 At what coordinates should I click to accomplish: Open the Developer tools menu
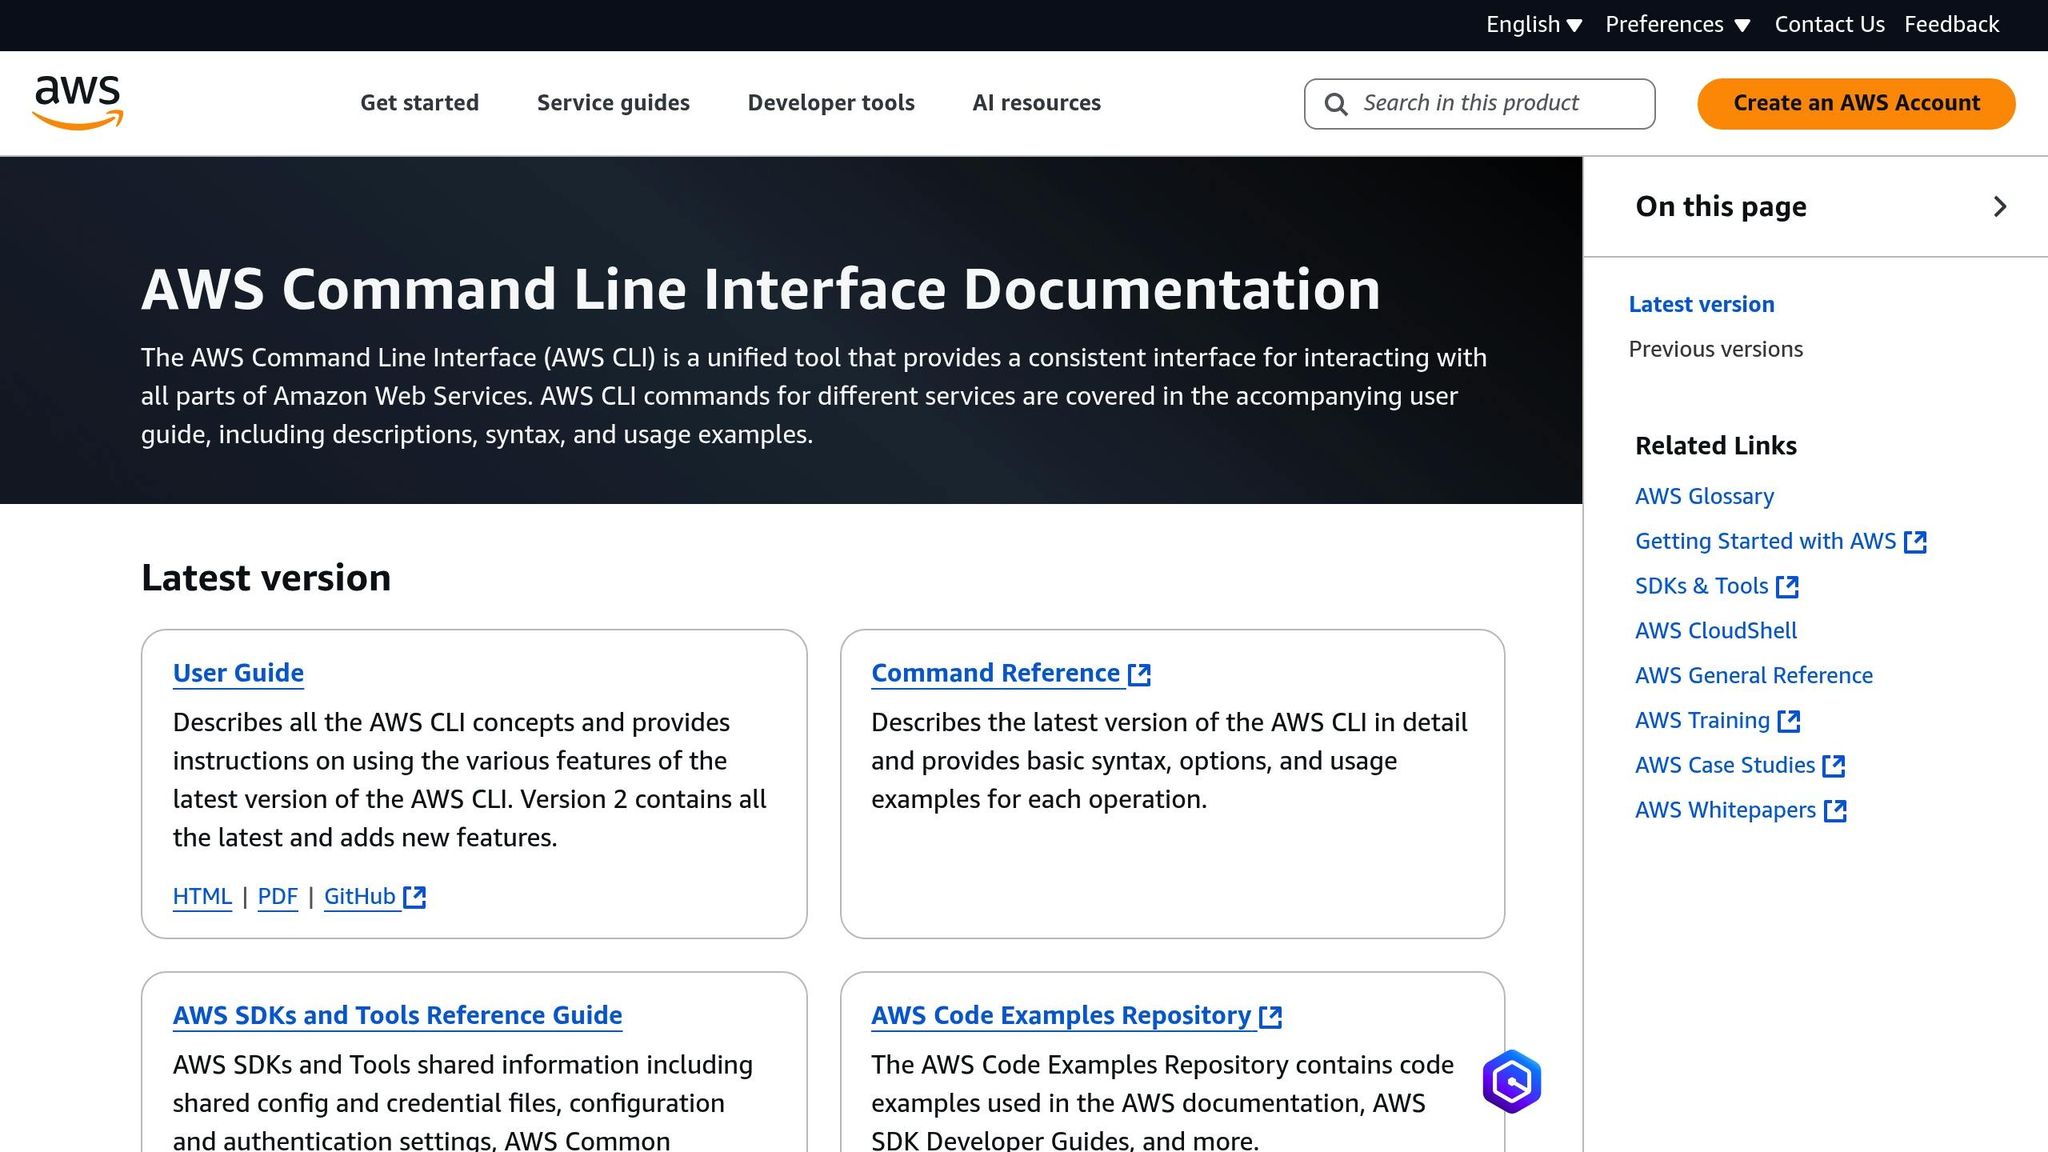[x=831, y=103]
